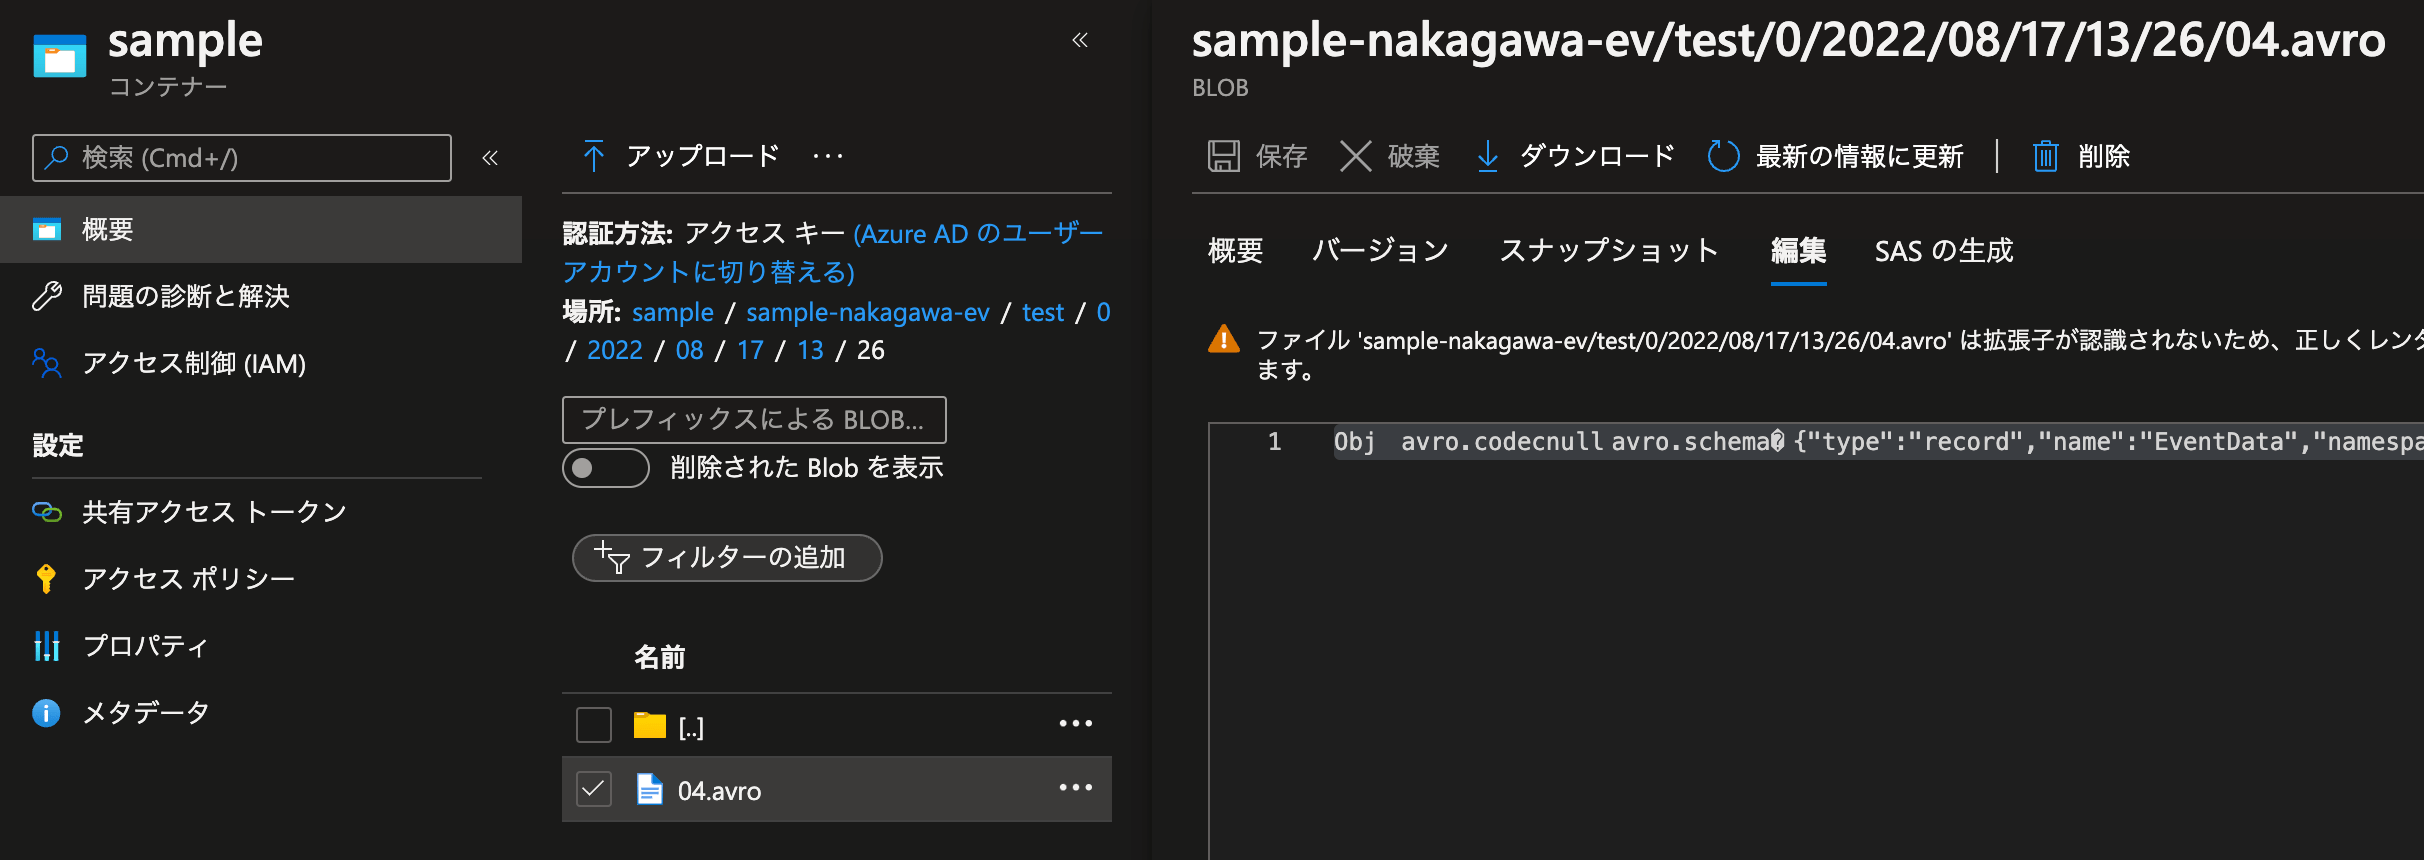The height and width of the screenshot is (860, 2424).
Task: Click the properties bars icon
Action: 47,646
